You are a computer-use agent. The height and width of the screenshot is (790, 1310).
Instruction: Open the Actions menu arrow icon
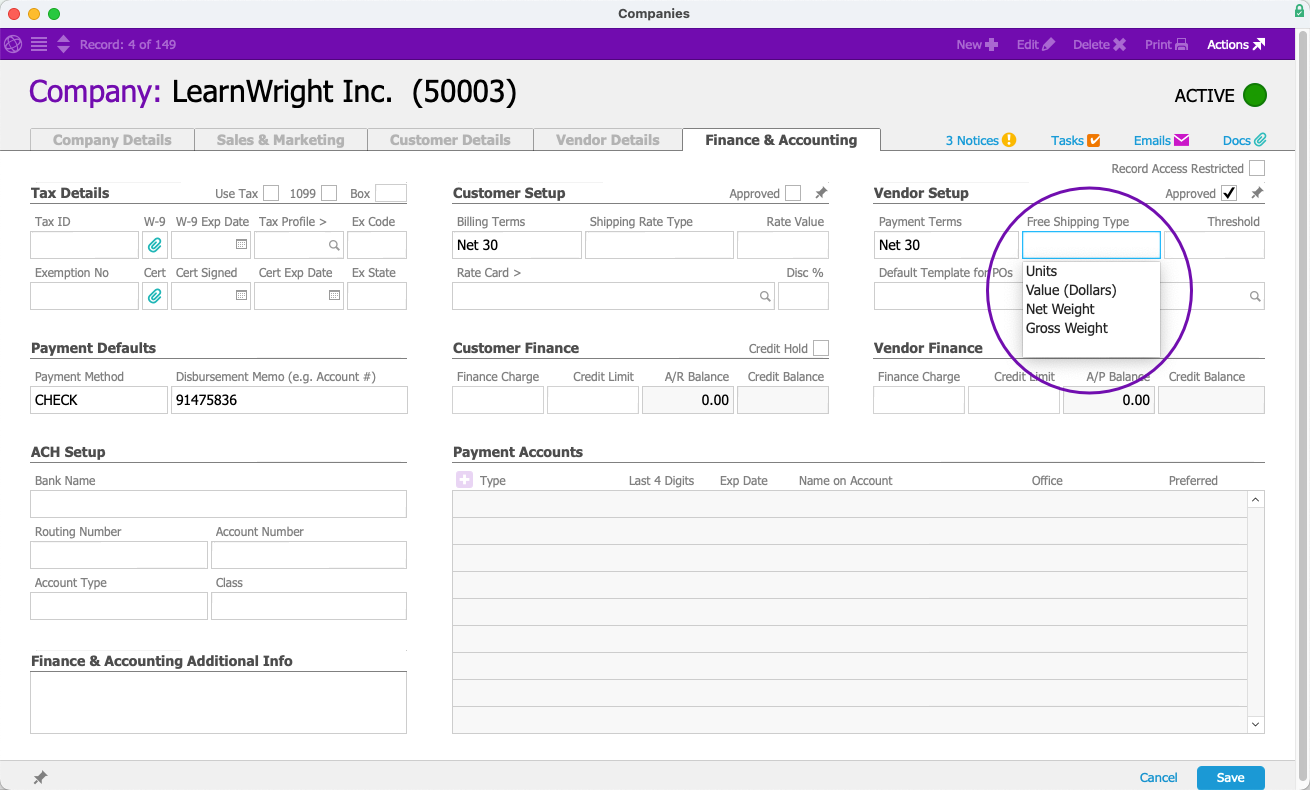1259,44
